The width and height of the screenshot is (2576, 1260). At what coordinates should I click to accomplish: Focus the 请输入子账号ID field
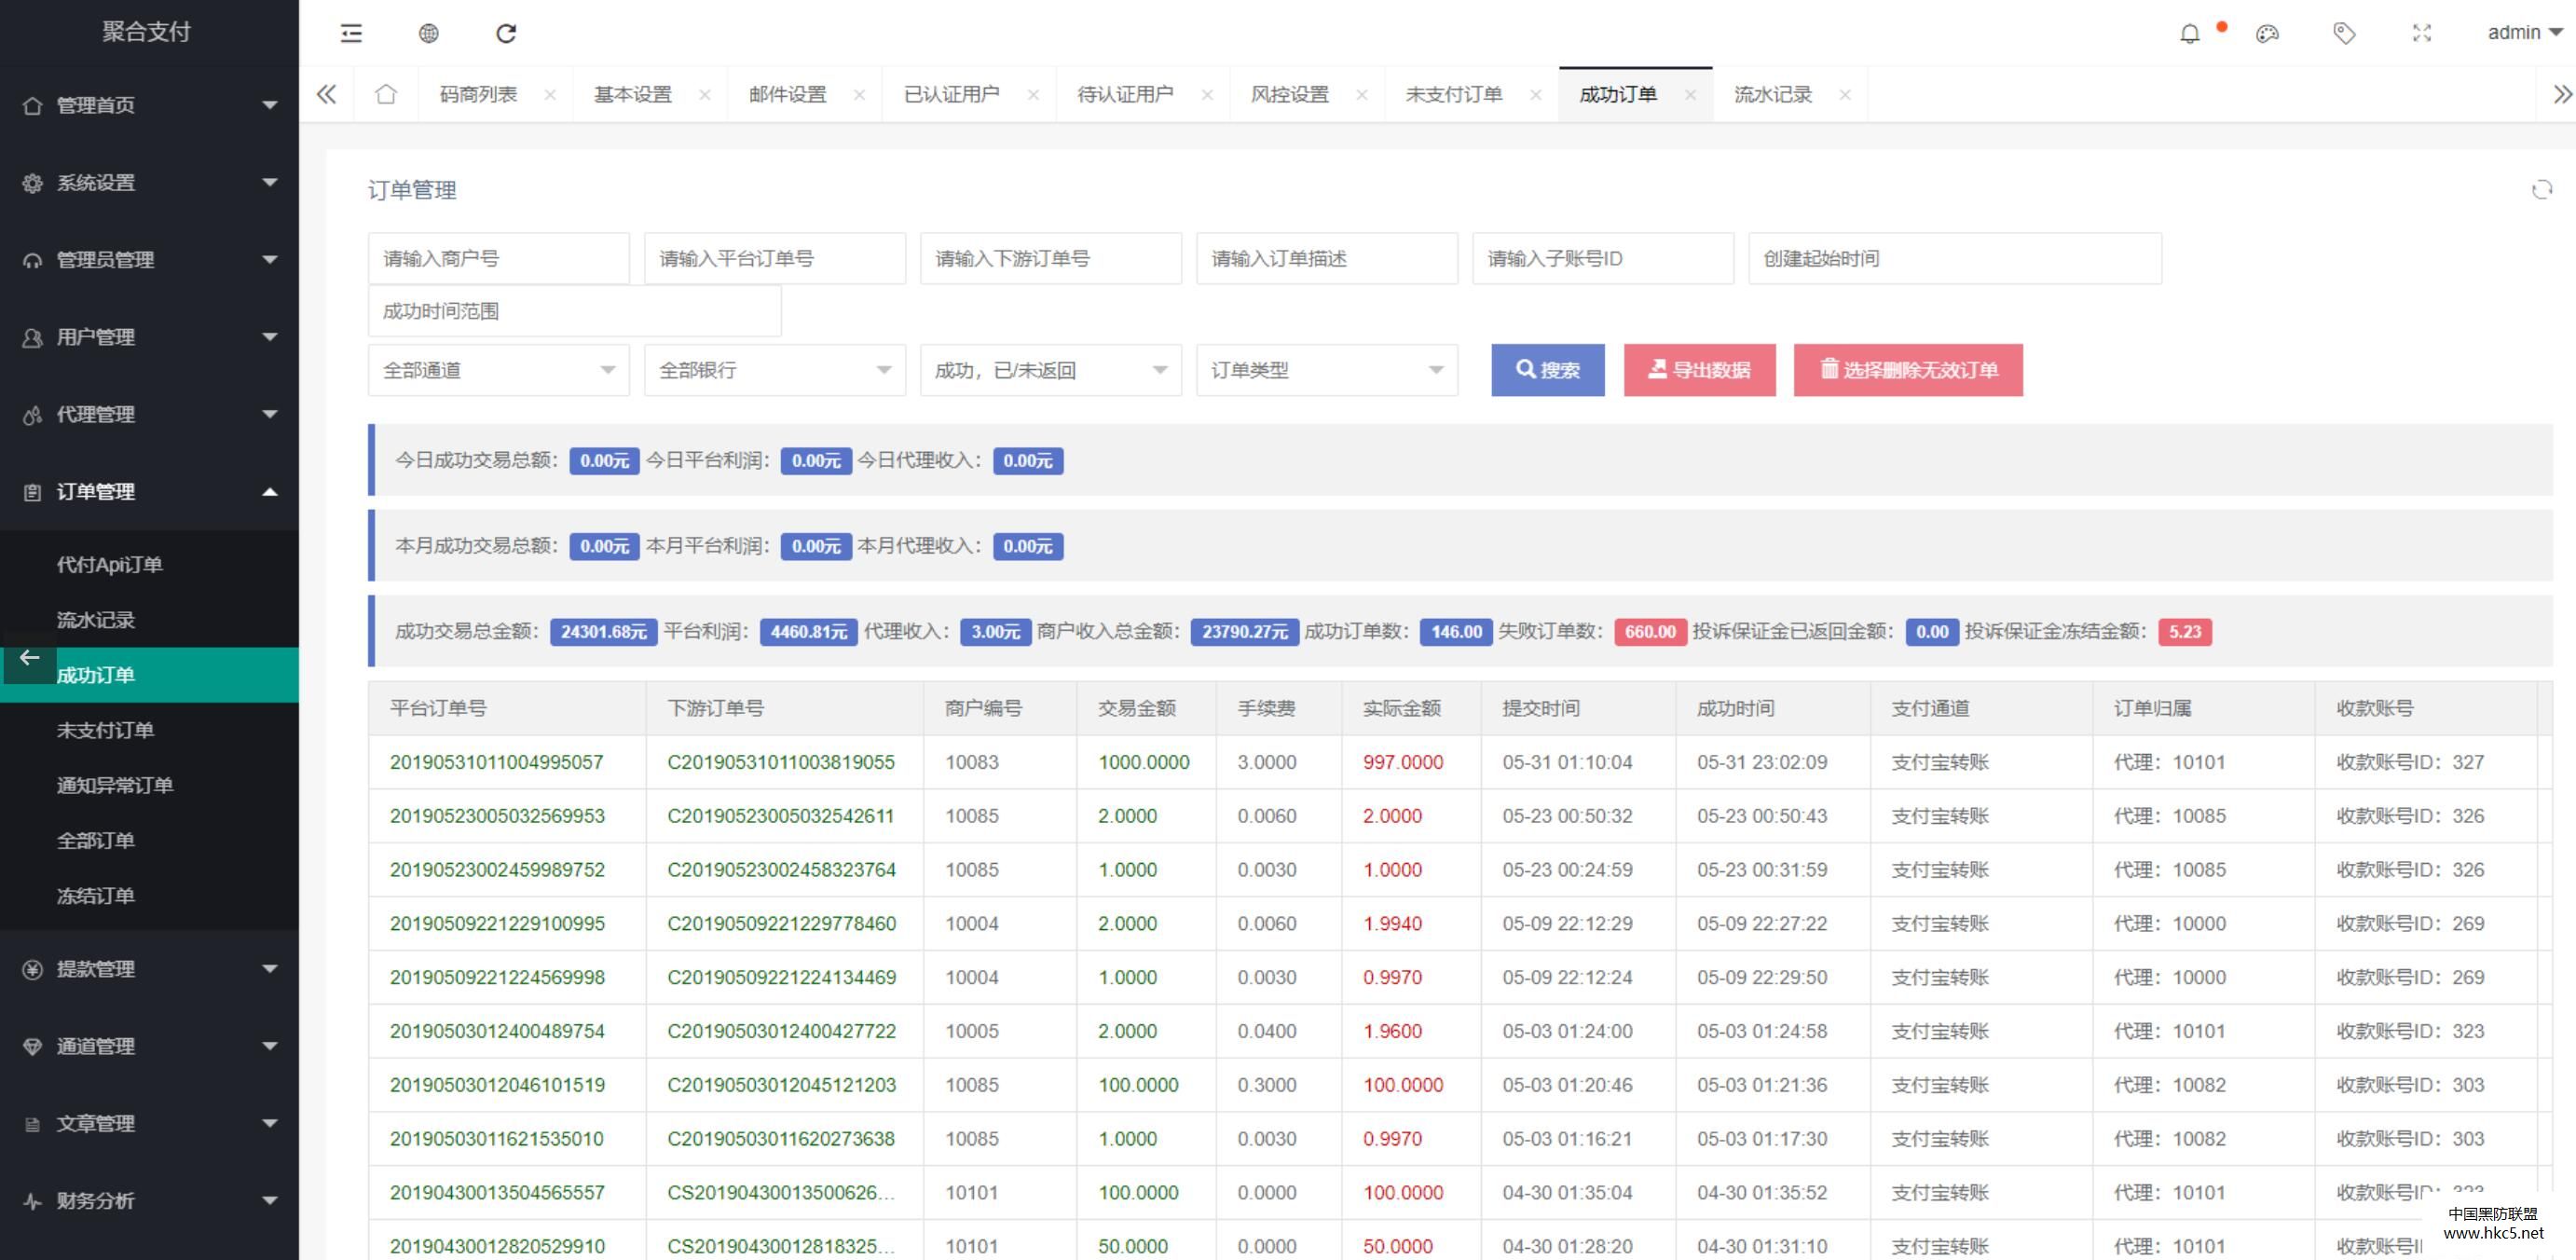(x=1602, y=258)
